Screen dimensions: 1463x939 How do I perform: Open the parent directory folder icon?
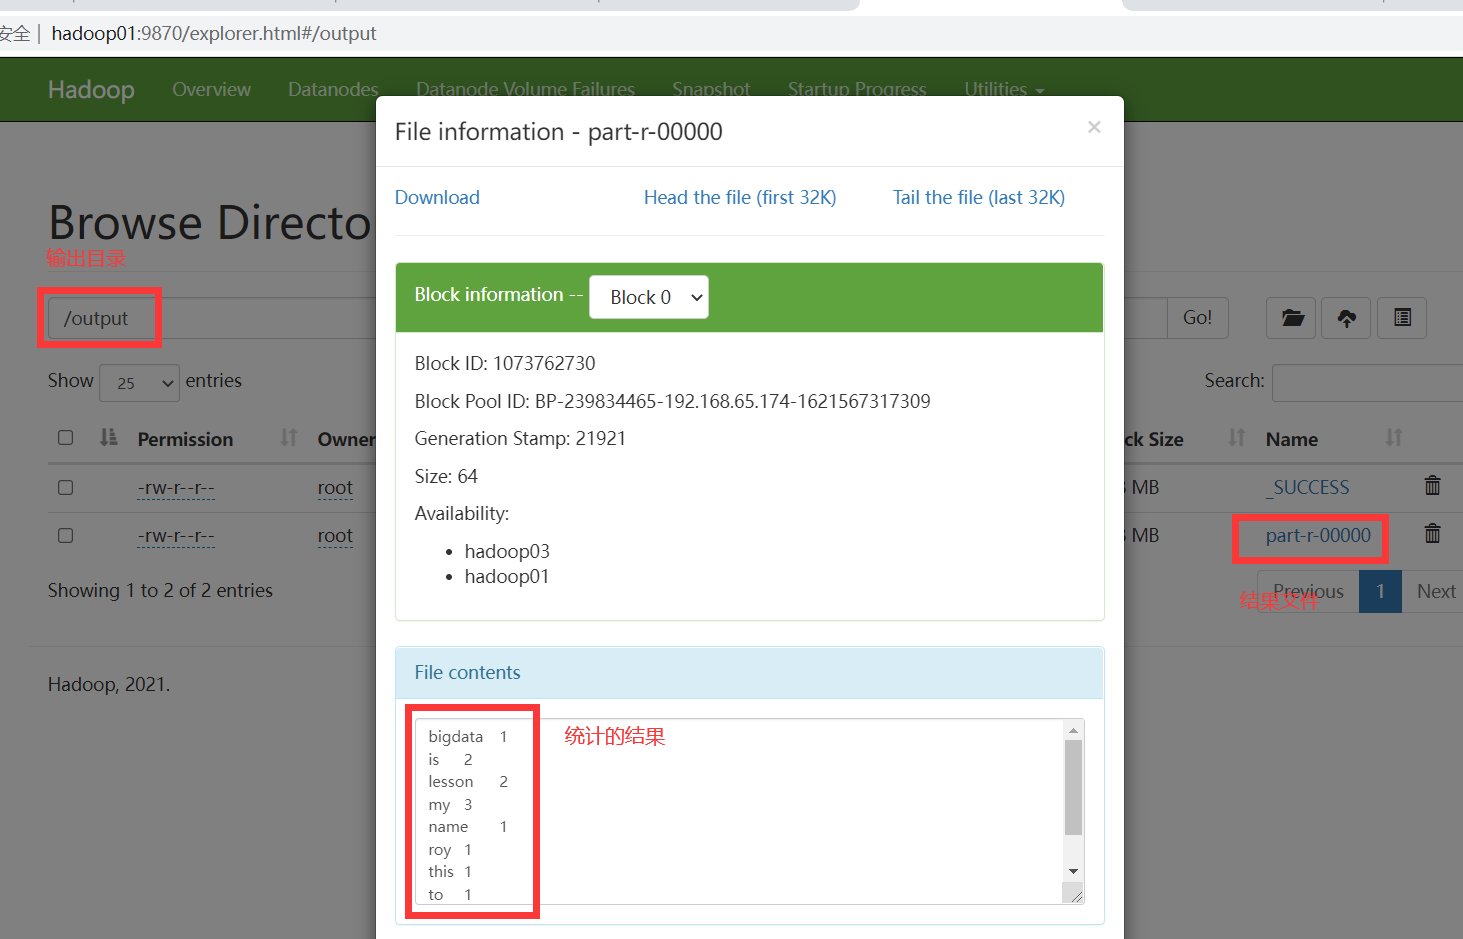(x=1292, y=318)
